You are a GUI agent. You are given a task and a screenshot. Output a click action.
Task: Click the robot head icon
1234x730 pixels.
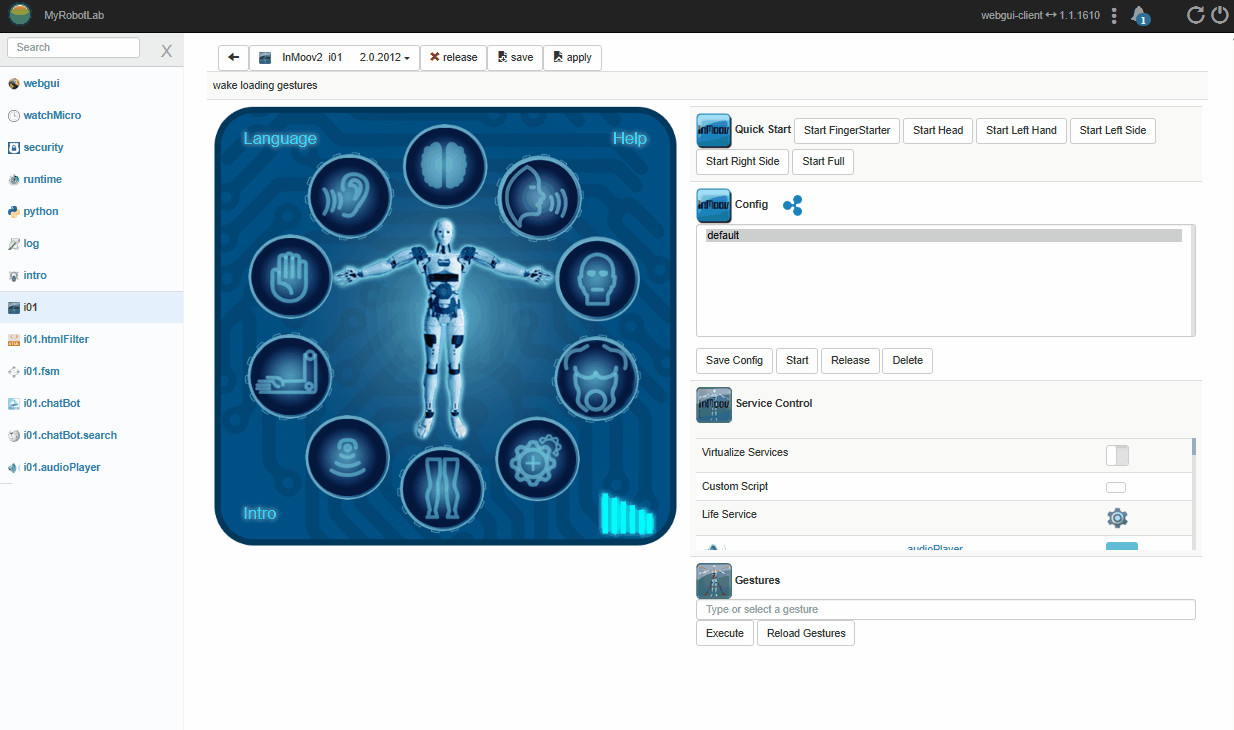(x=596, y=277)
